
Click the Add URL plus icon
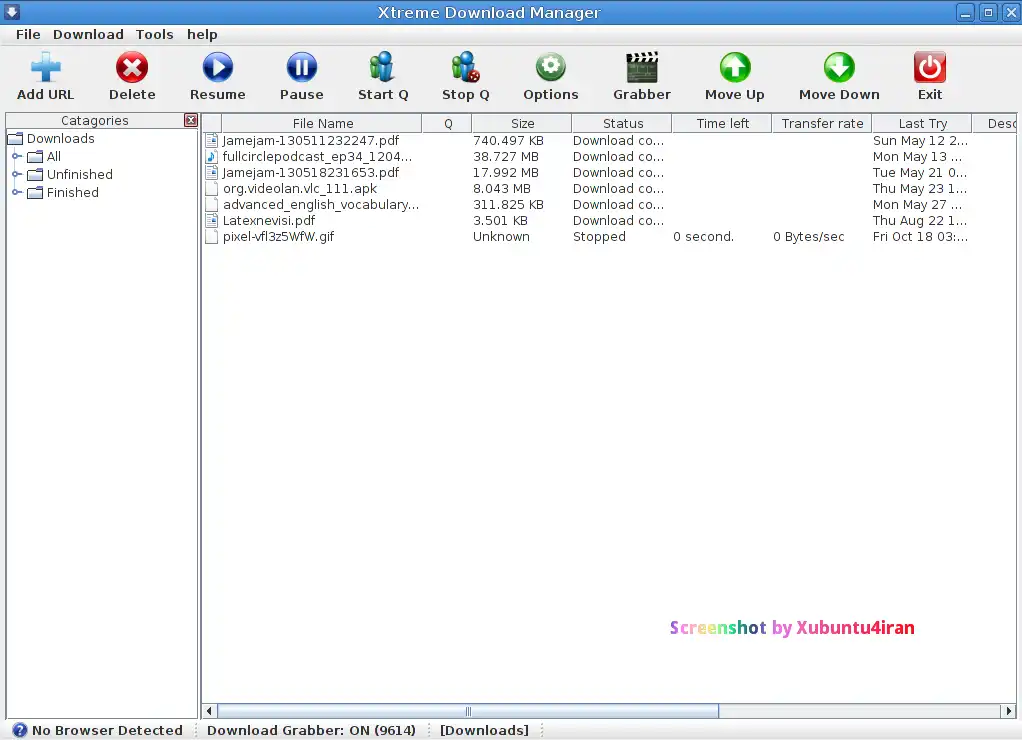[46, 67]
